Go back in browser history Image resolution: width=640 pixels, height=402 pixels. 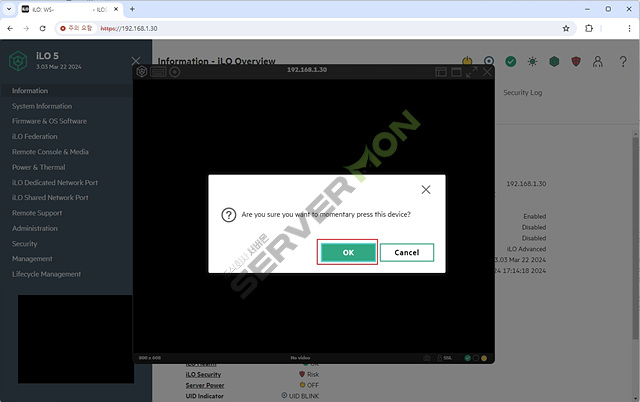[x=10, y=29]
